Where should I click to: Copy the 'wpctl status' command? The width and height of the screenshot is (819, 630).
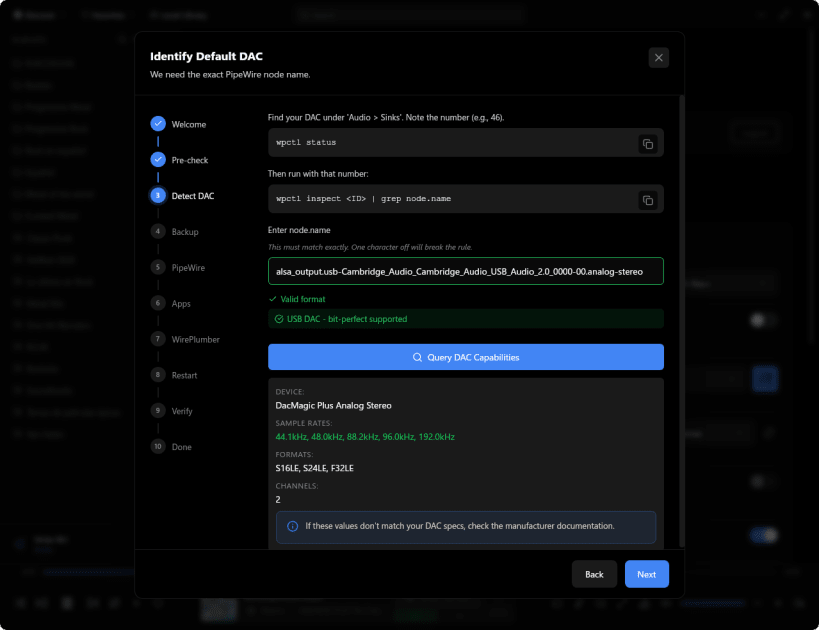pyautogui.click(x=648, y=144)
